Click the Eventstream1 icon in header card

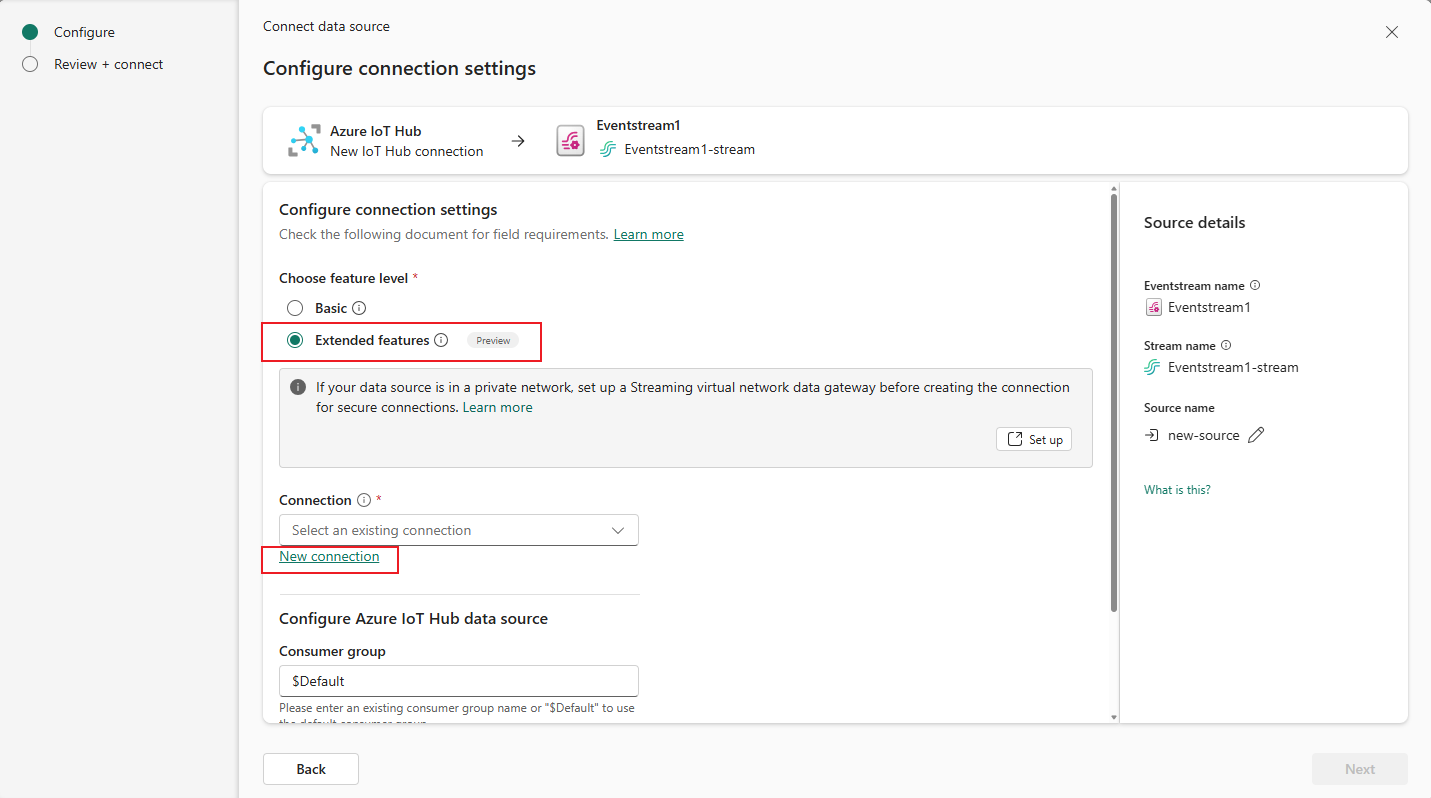coord(570,141)
